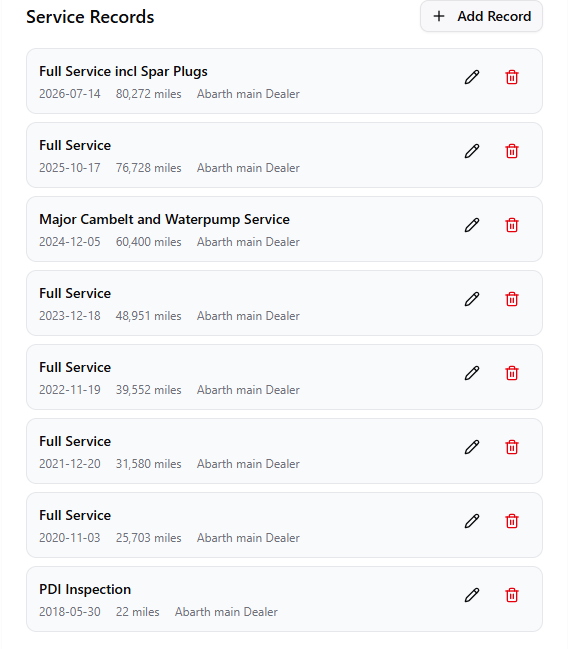
Task: Edit the PDI Inspection record
Action: (472, 595)
